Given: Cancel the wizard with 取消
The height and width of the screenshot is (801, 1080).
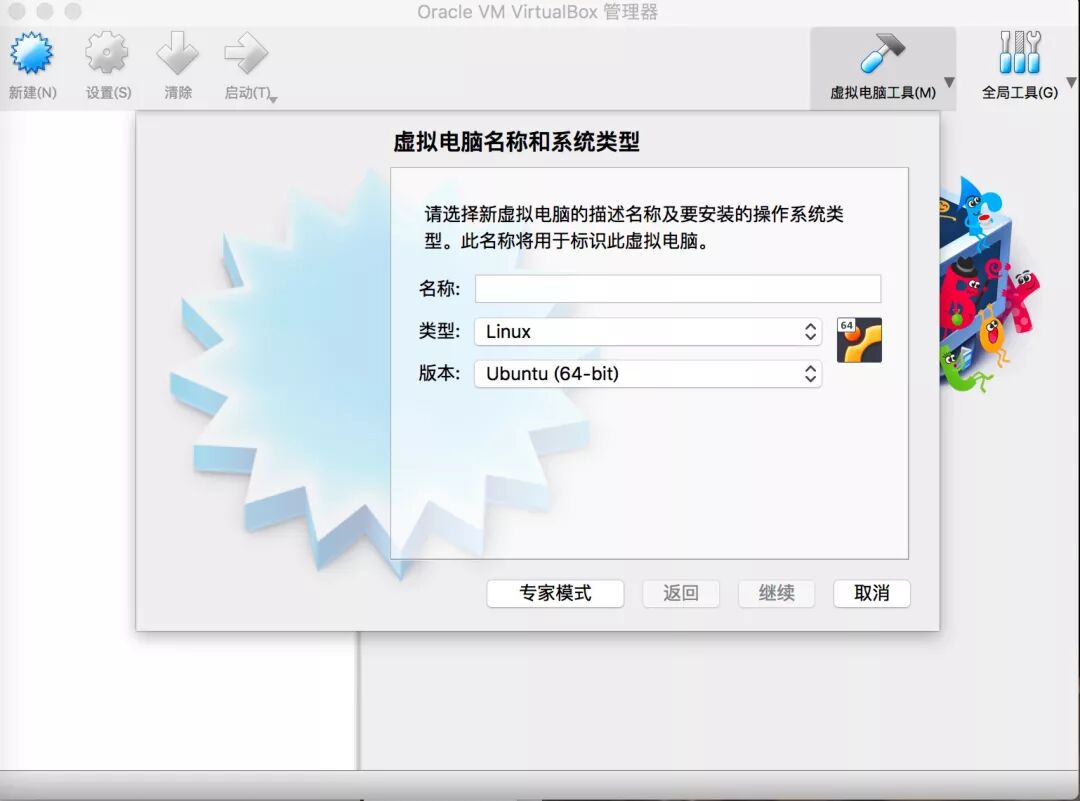Looking at the screenshot, I should (871, 593).
